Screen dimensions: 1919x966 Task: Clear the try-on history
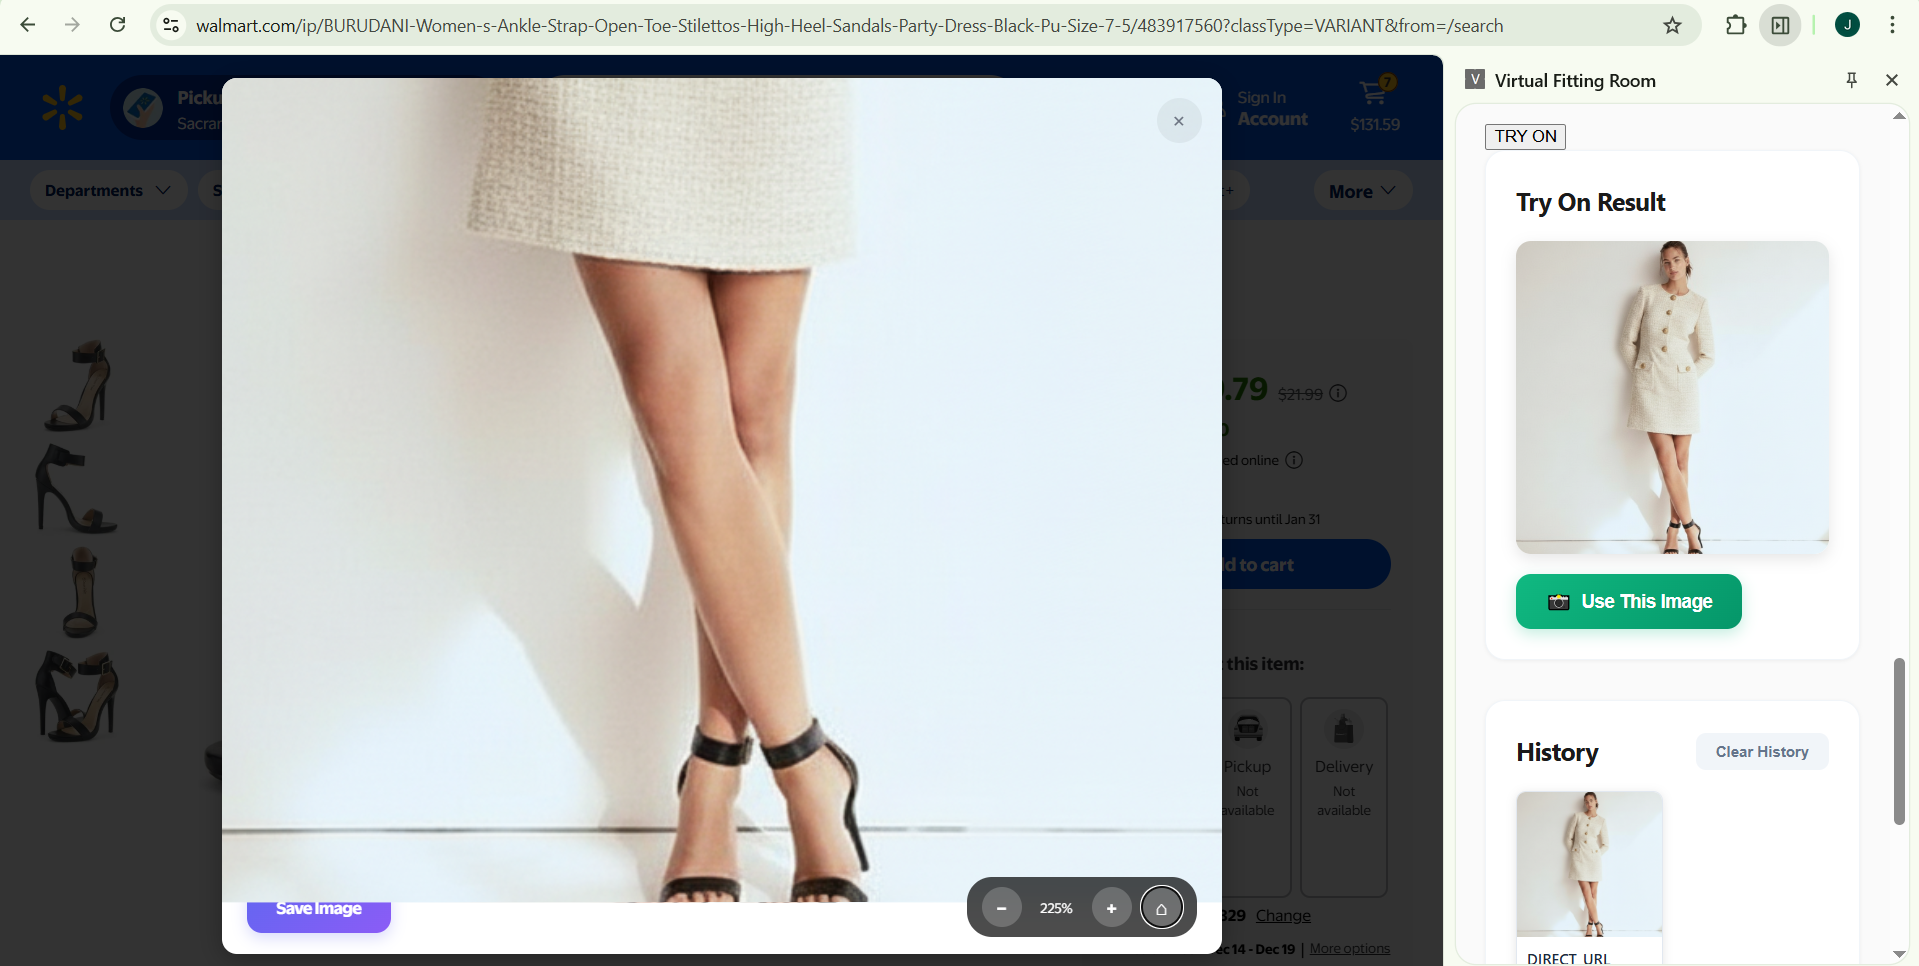point(1761,752)
